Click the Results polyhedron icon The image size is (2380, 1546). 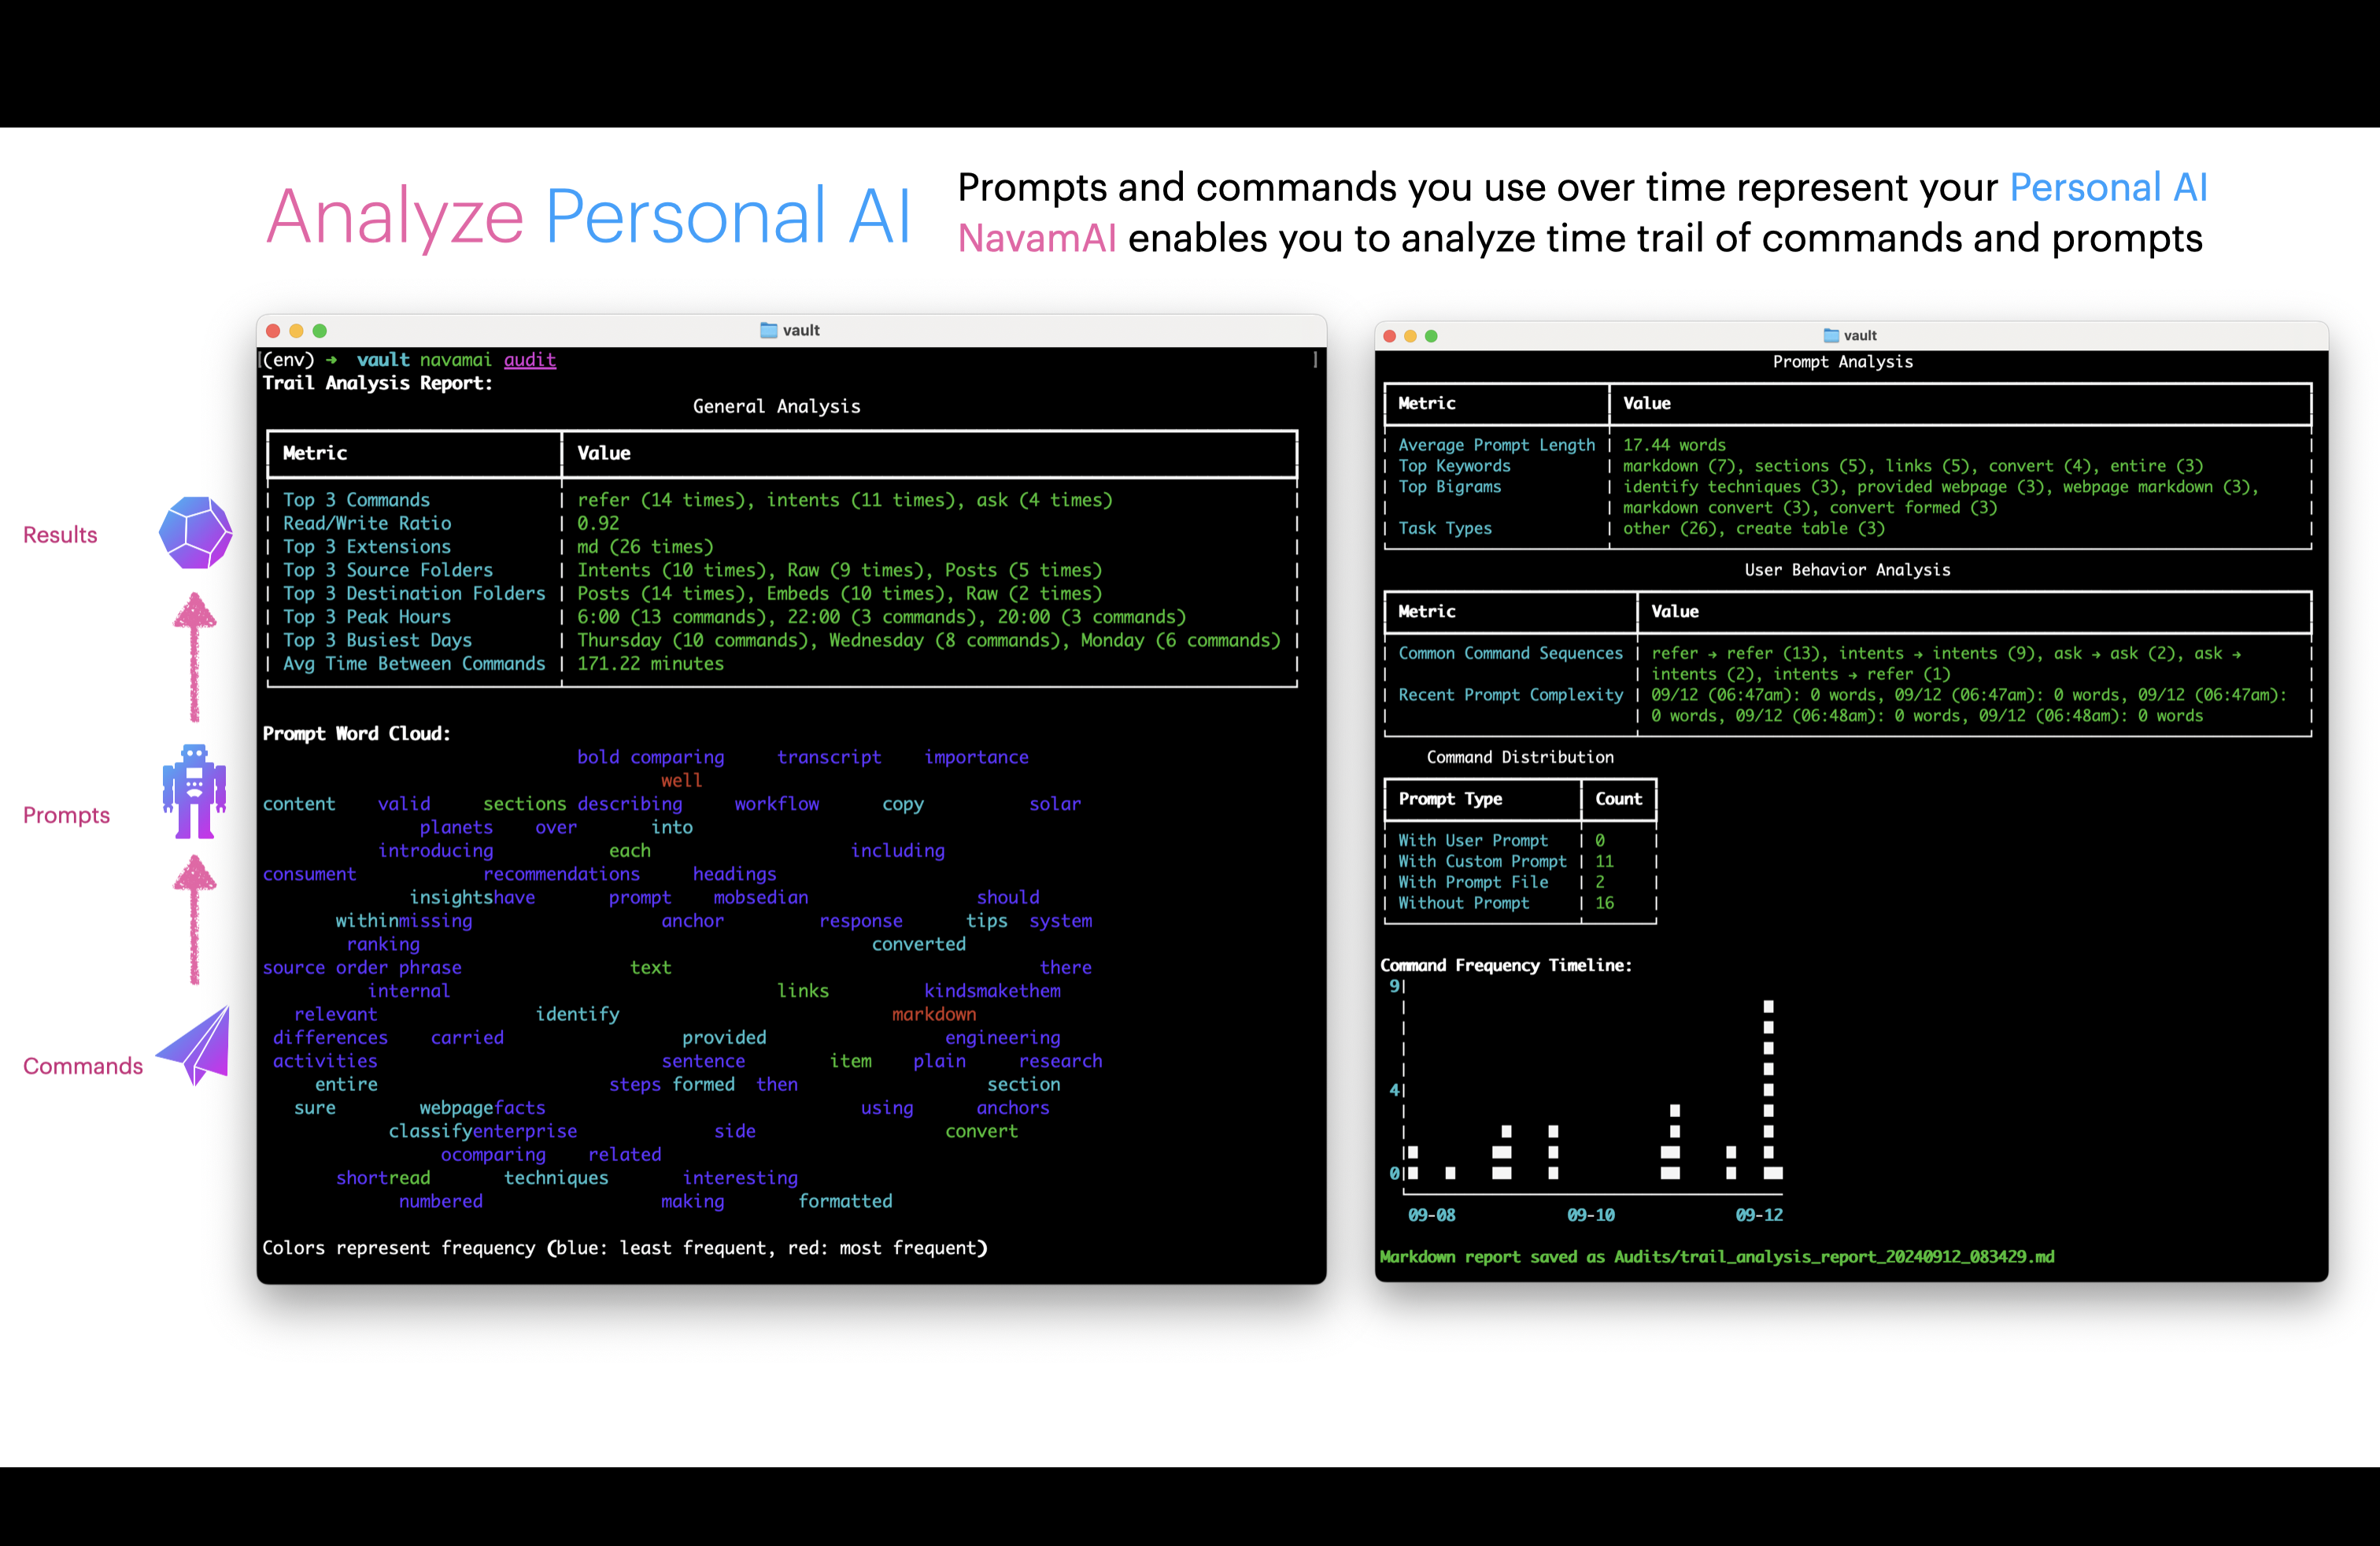(196, 532)
